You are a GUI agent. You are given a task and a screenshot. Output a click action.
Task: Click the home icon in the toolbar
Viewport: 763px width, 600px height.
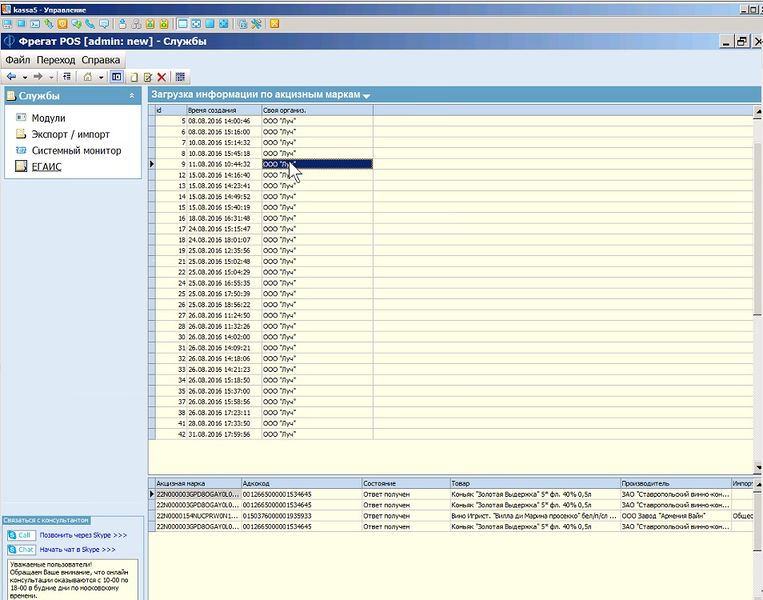pos(88,76)
